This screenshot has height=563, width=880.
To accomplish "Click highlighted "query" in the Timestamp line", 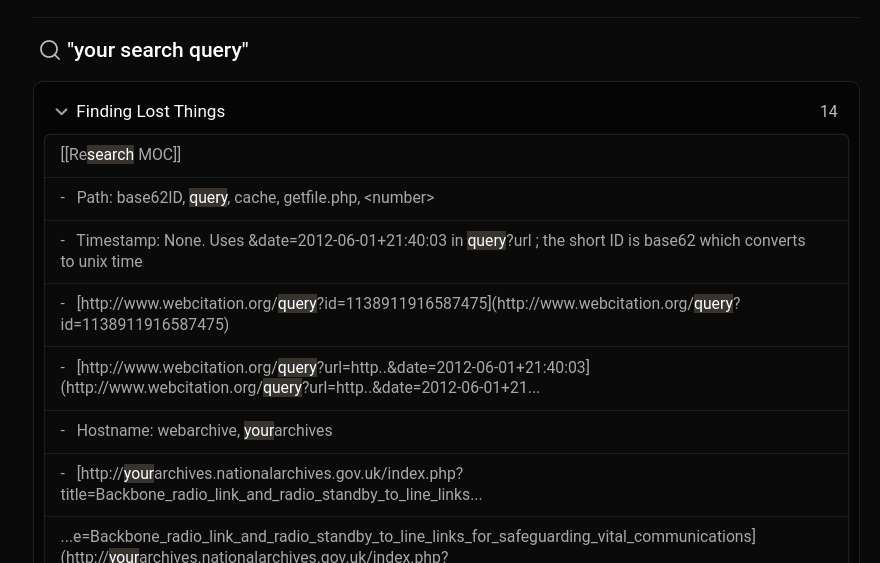I will (x=486, y=241).
